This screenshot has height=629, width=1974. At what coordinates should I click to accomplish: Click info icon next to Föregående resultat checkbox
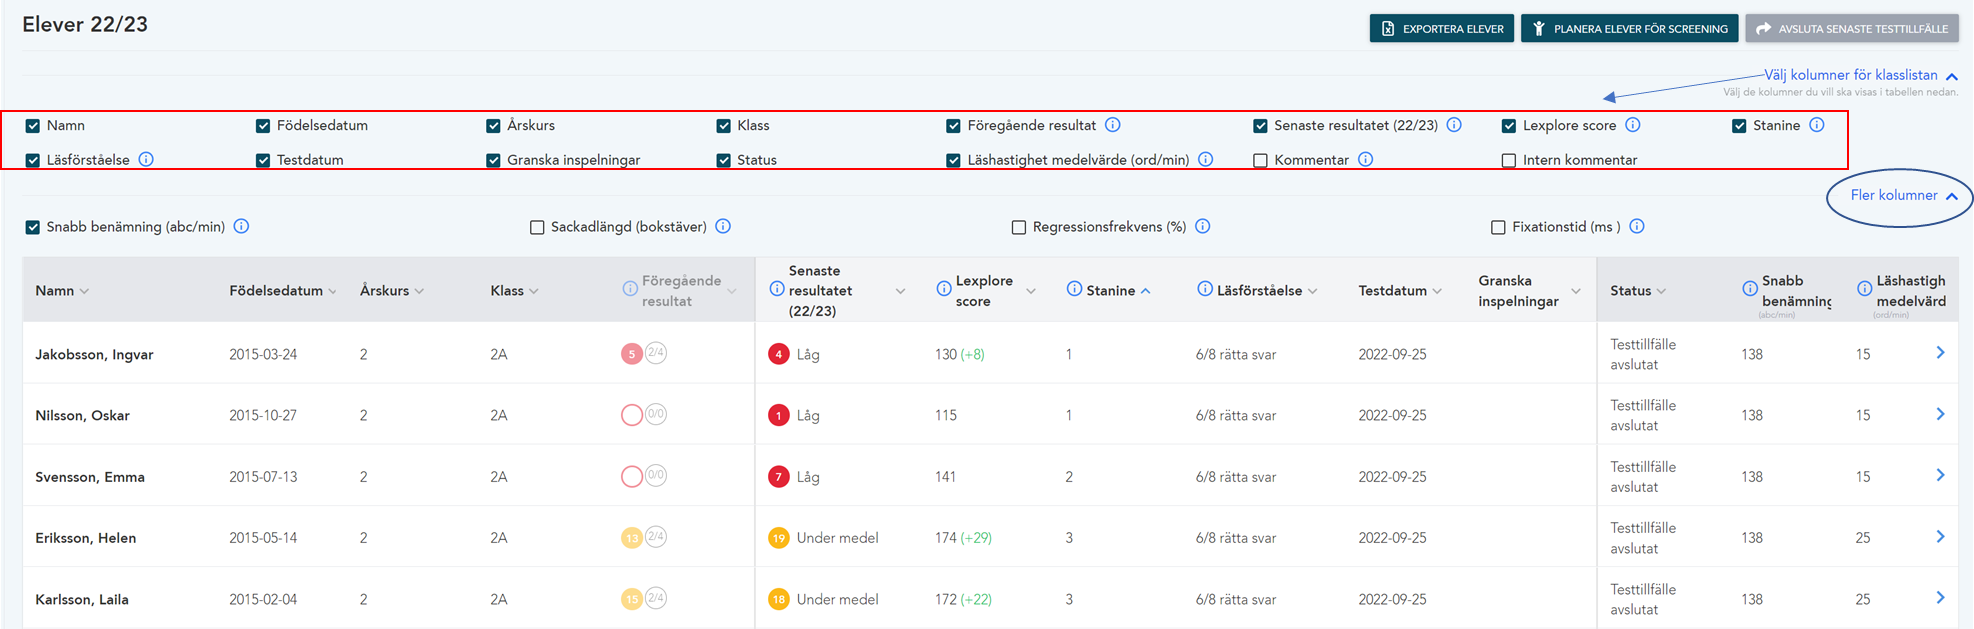pos(1113,125)
